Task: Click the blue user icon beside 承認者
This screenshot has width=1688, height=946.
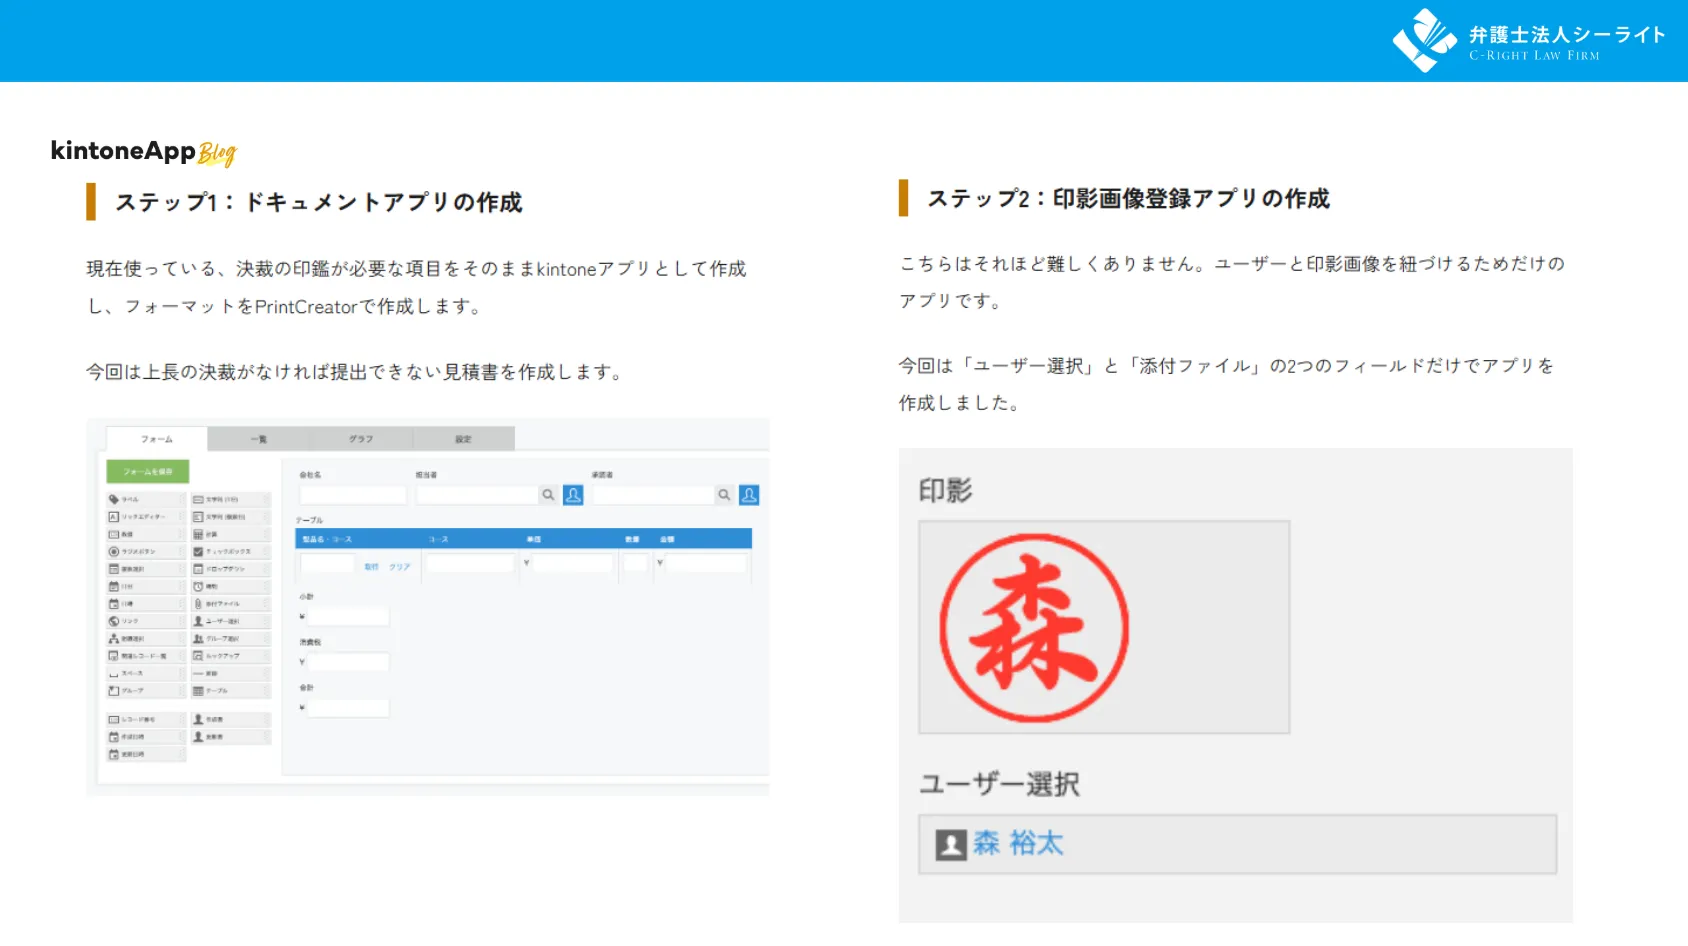Action: [x=749, y=495]
